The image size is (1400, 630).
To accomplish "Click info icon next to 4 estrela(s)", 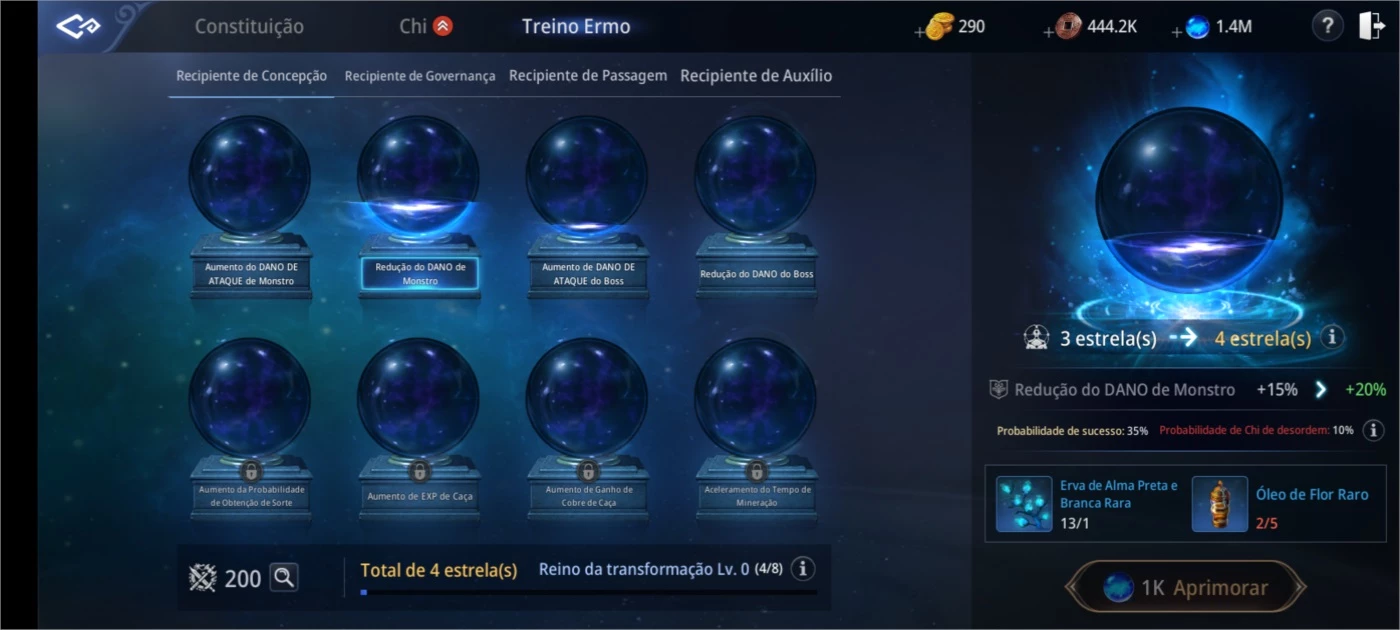I will coord(1331,337).
